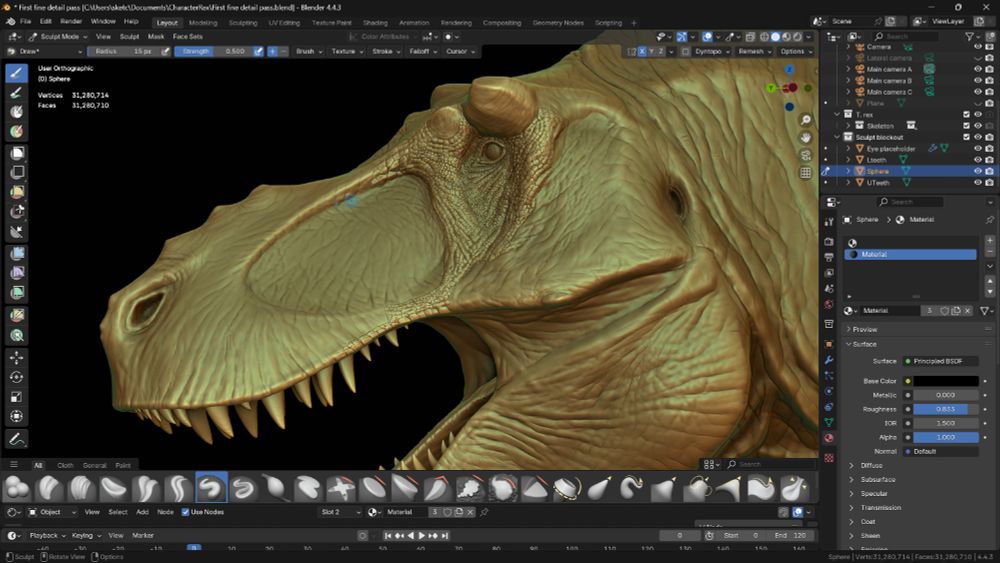Toggle UTeeth visibility eye icon
The image size is (1000, 563).
click(978, 182)
